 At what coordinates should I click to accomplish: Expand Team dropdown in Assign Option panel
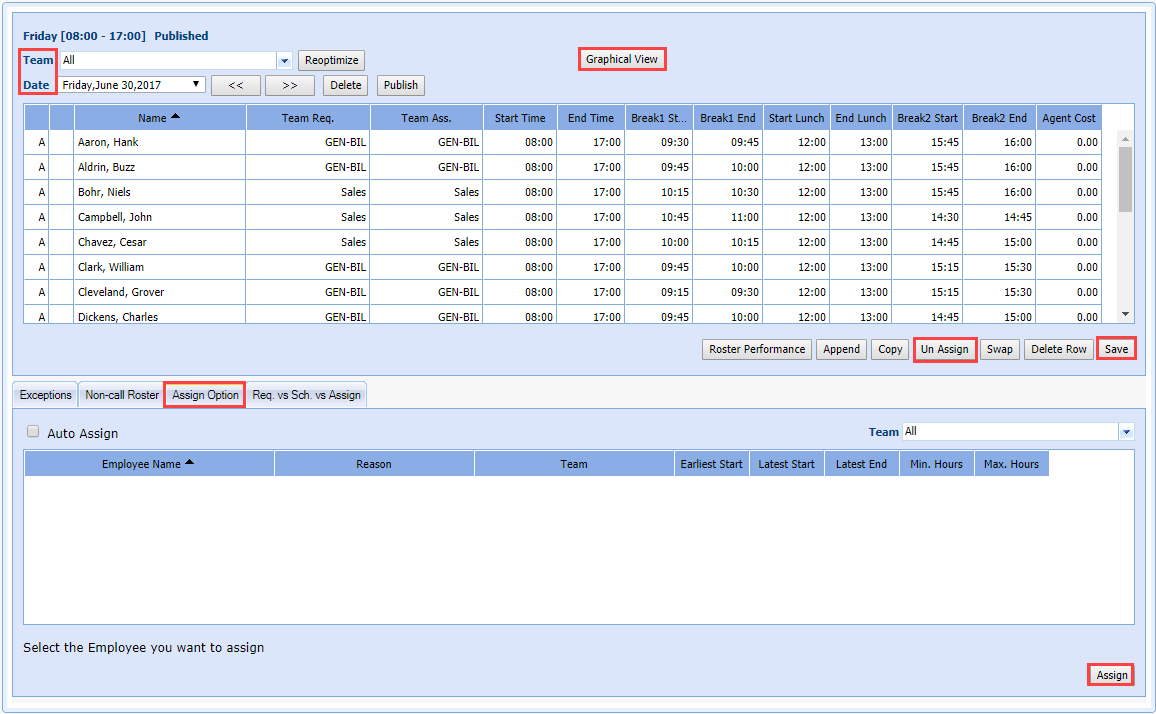[x=1127, y=432]
